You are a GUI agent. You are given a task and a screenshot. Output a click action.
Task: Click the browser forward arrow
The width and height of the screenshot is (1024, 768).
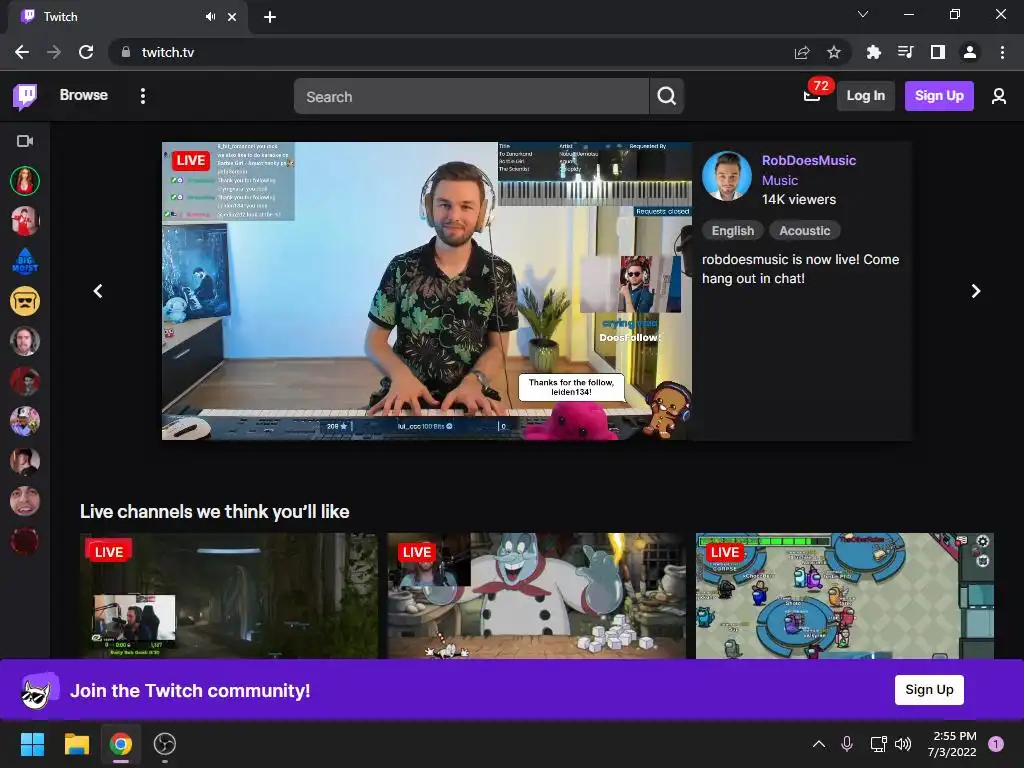tap(54, 52)
